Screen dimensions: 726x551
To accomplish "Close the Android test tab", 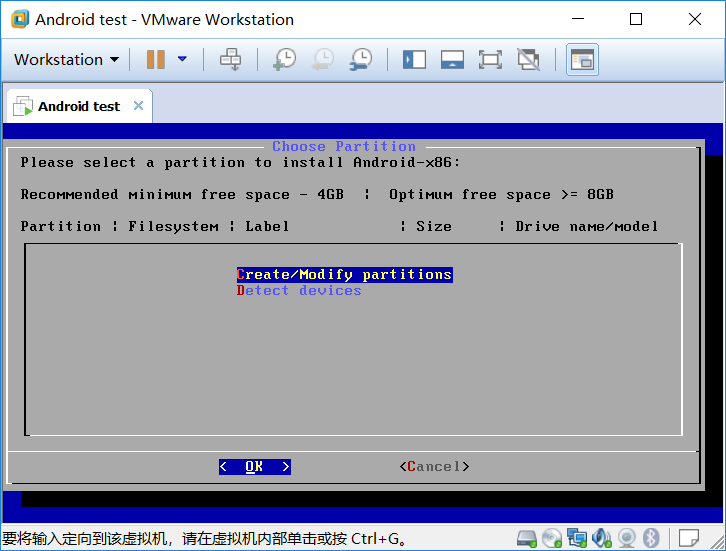I will coord(138,106).
